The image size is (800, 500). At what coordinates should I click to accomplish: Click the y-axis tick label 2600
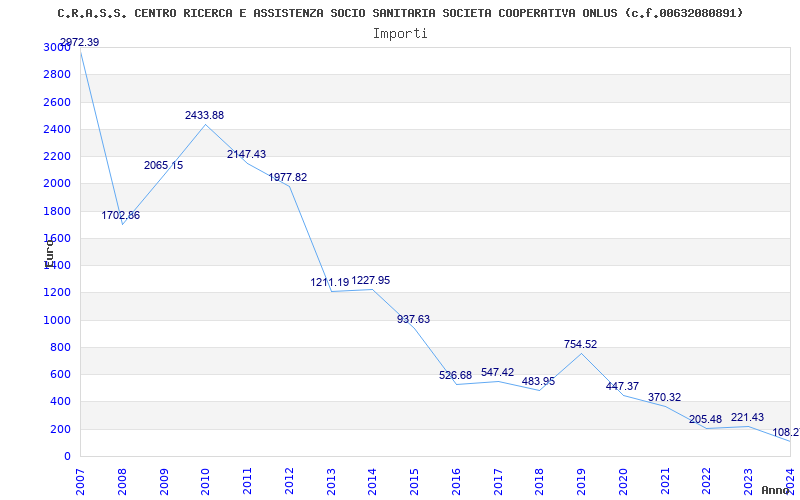[x=57, y=102]
